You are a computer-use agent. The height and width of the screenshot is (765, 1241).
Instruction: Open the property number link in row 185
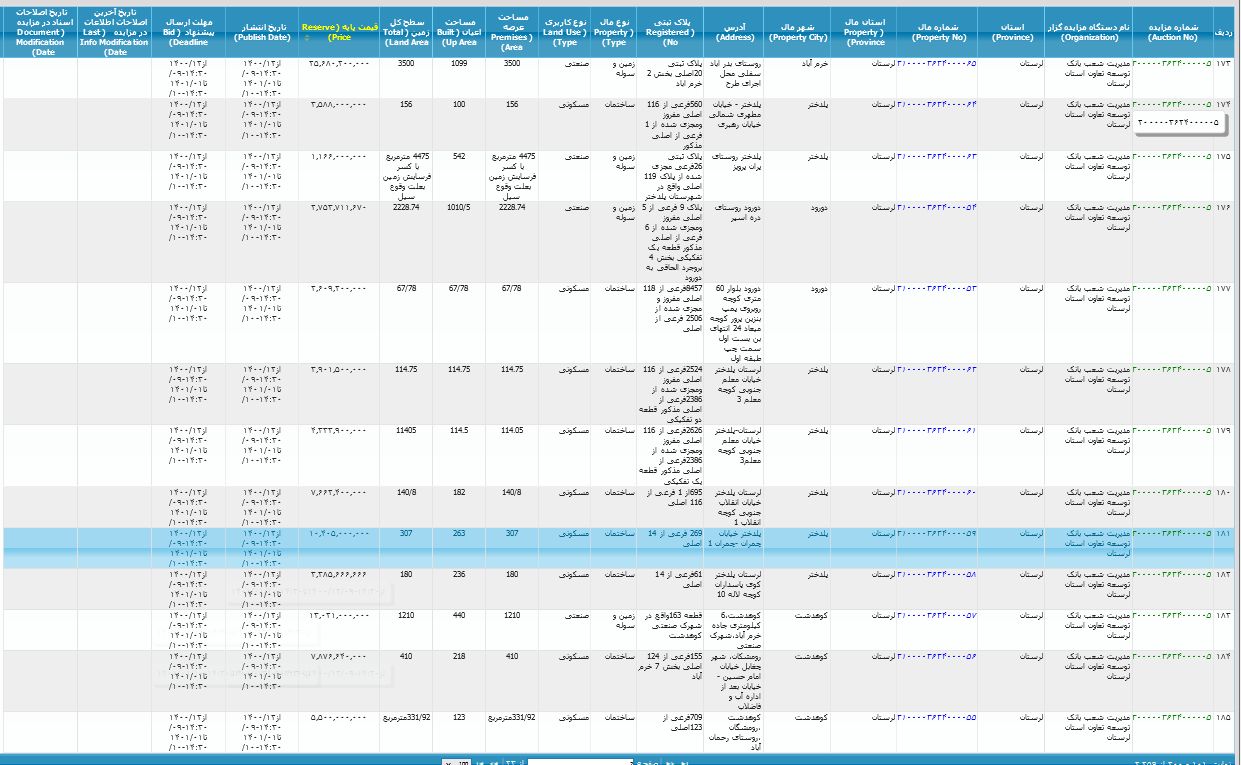click(x=936, y=718)
